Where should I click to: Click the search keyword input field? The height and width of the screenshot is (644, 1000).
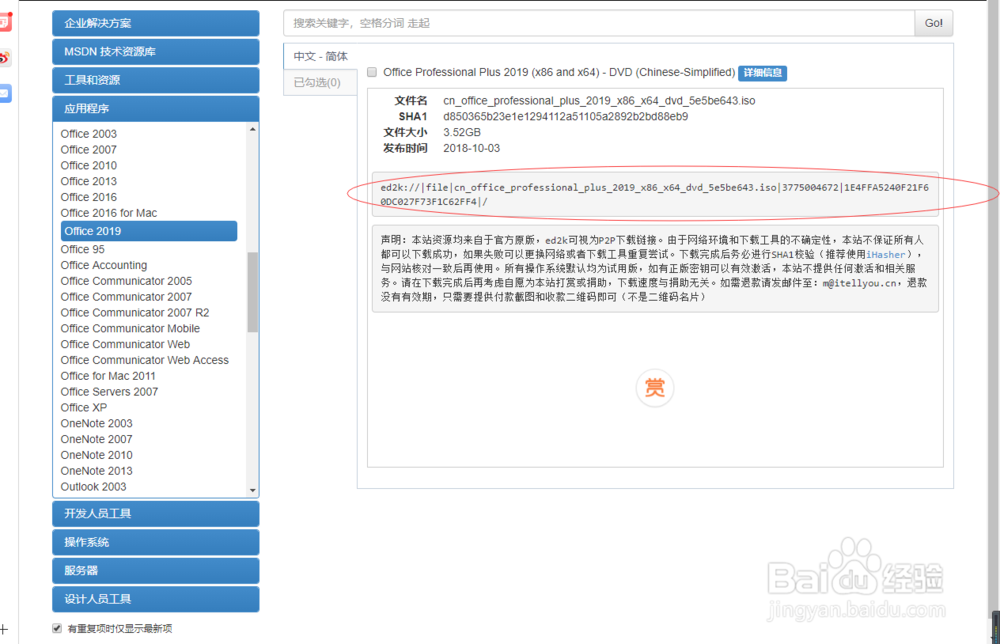tap(599, 23)
